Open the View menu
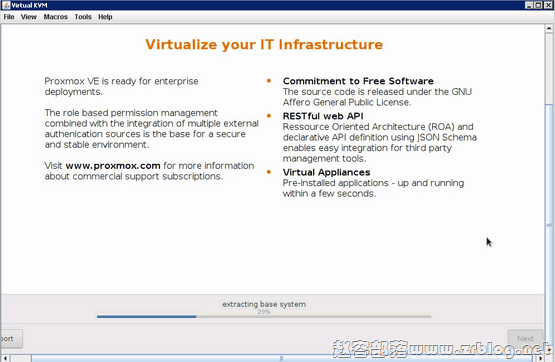 pyautogui.click(x=29, y=17)
